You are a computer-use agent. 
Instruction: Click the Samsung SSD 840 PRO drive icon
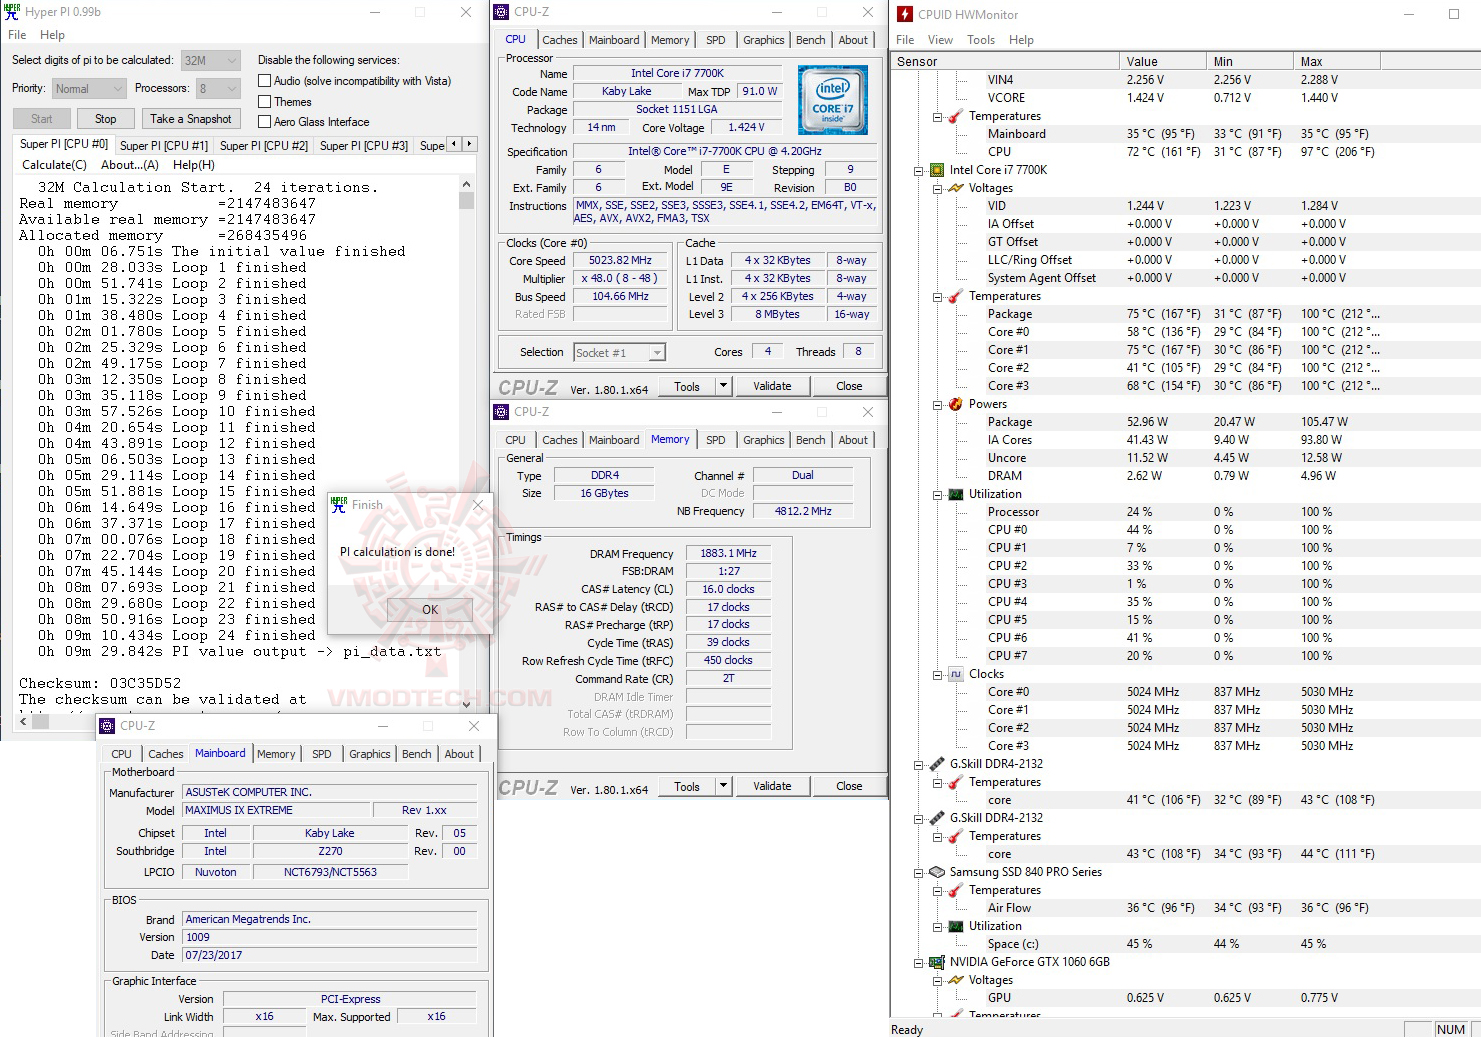click(x=937, y=872)
